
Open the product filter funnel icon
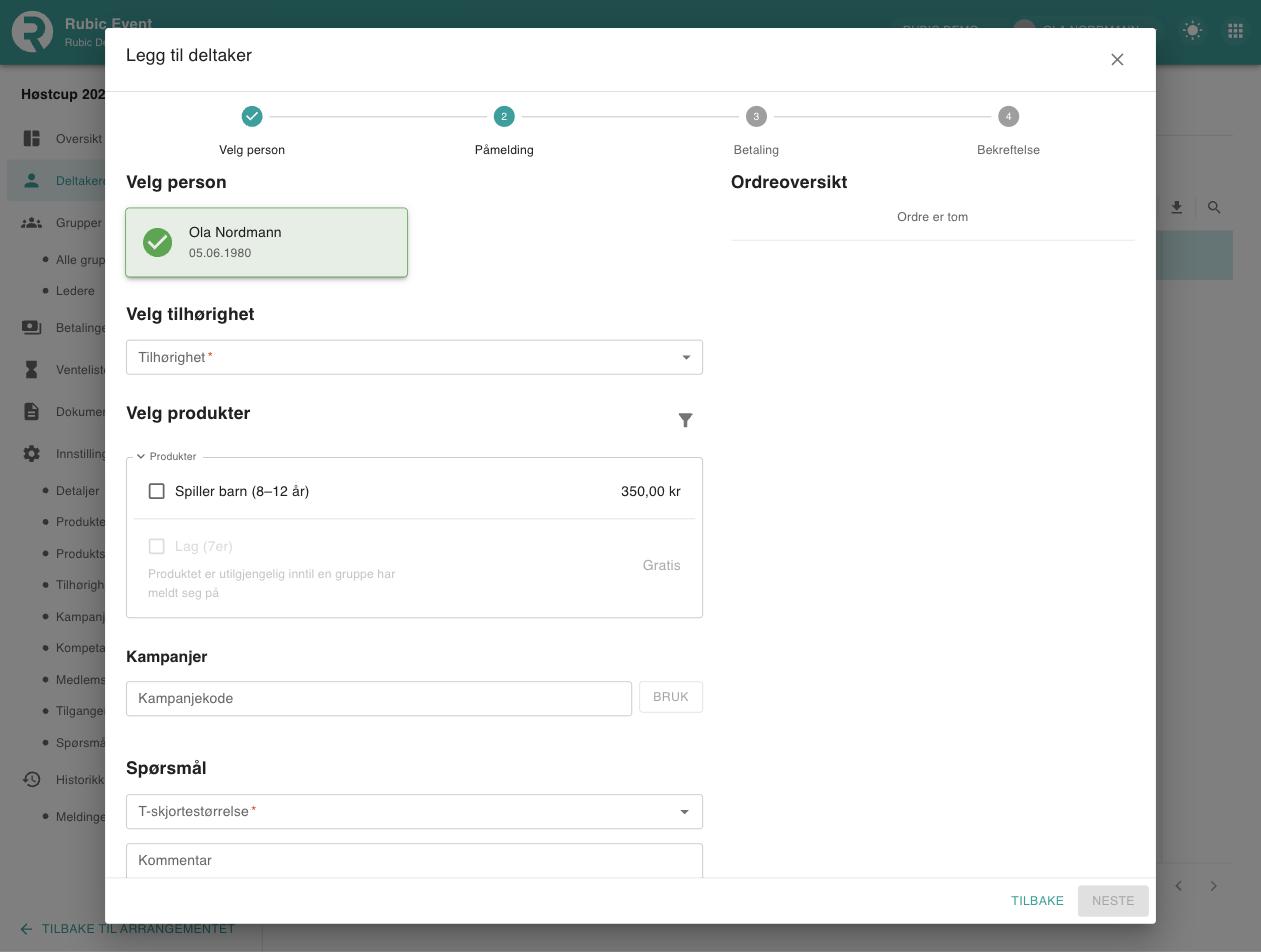(685, 421)
